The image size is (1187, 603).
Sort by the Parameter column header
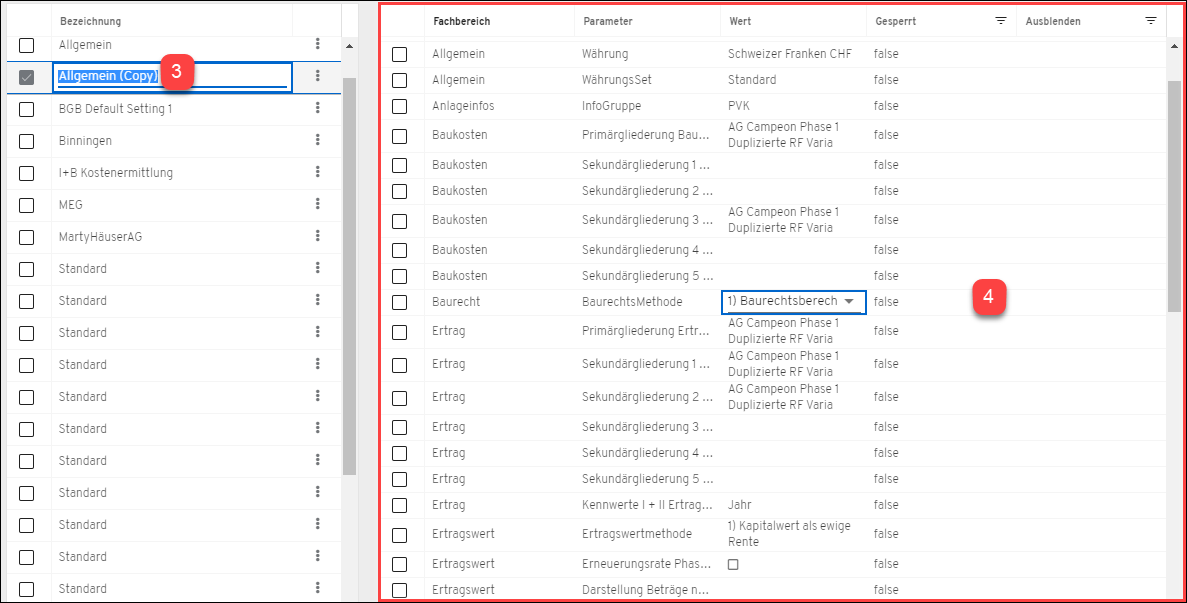point(607,21)
